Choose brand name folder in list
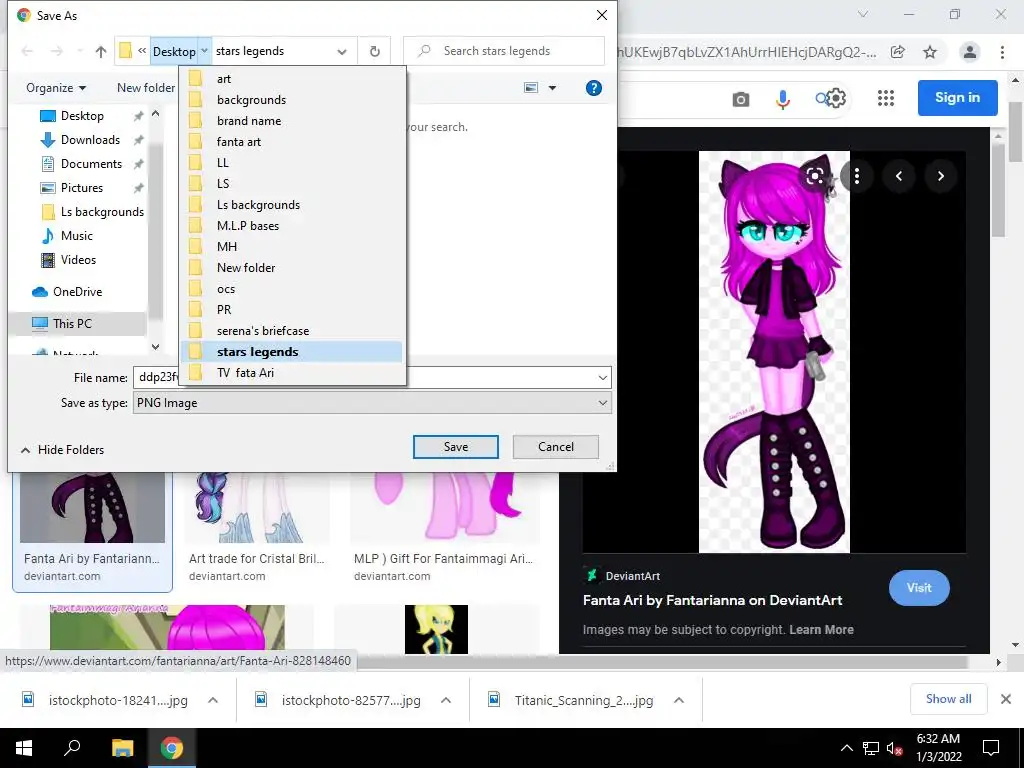1024x768 pixels. click(292, 121)
